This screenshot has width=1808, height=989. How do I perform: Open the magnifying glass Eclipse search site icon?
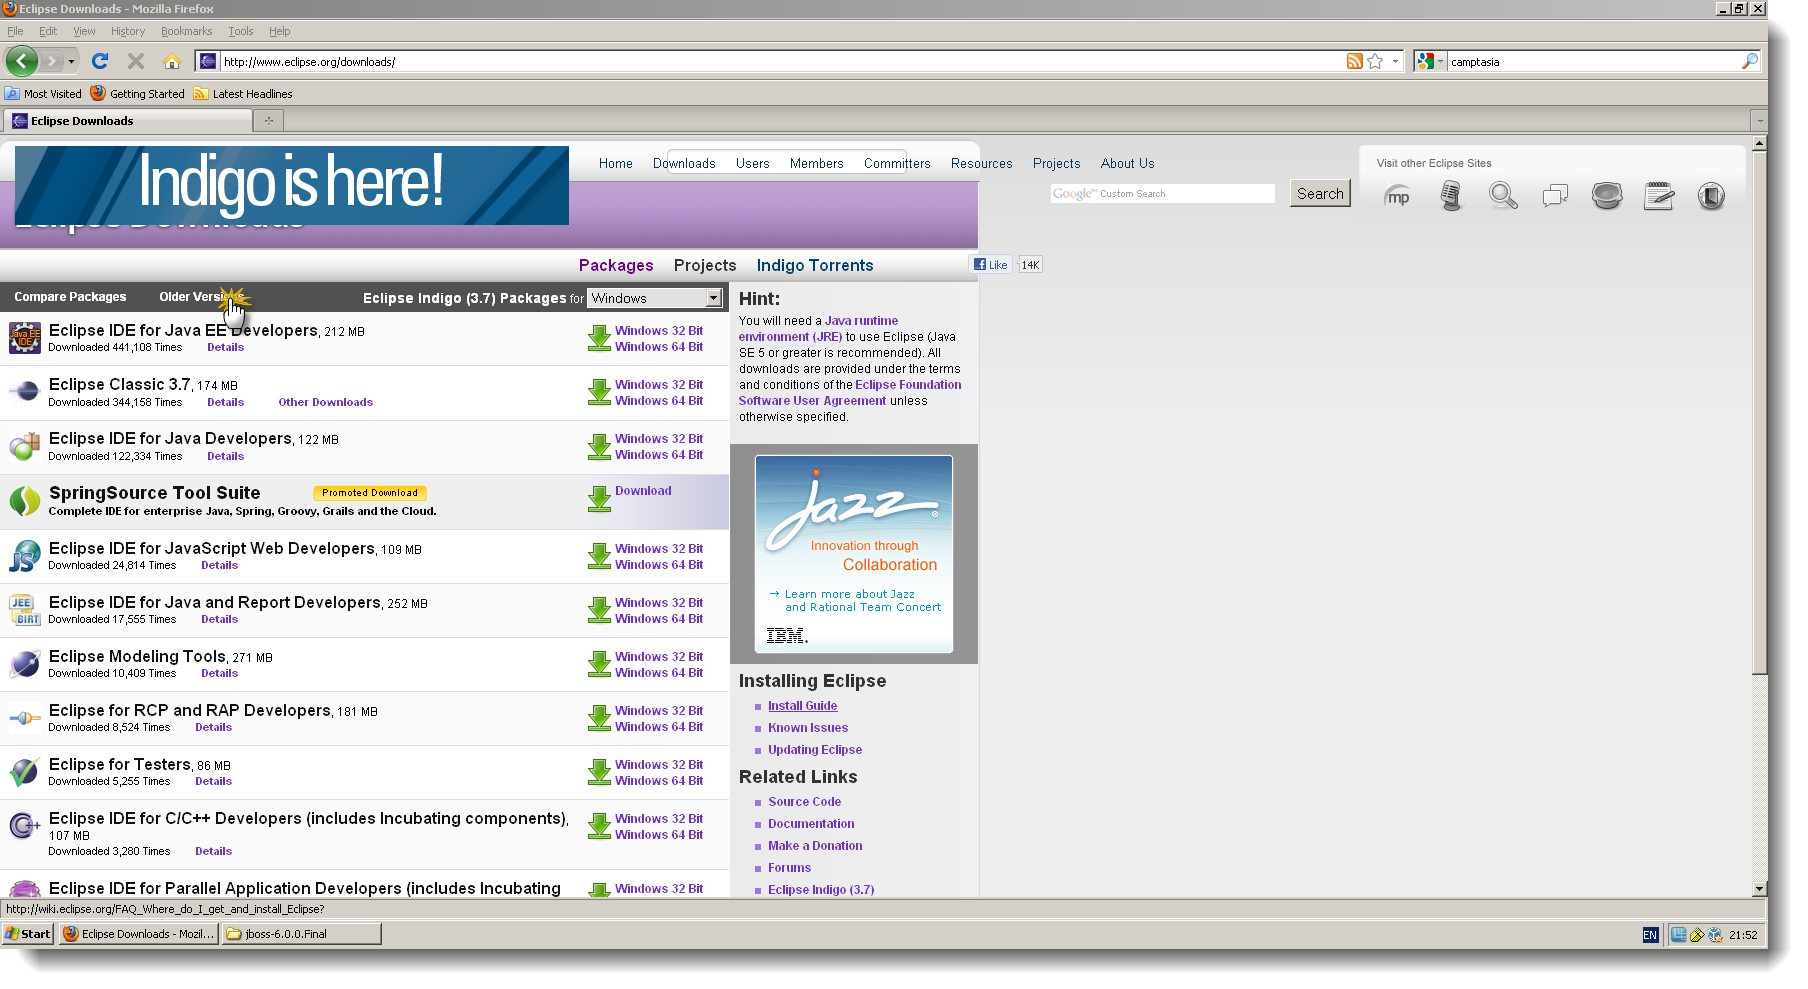(1503, 196)
